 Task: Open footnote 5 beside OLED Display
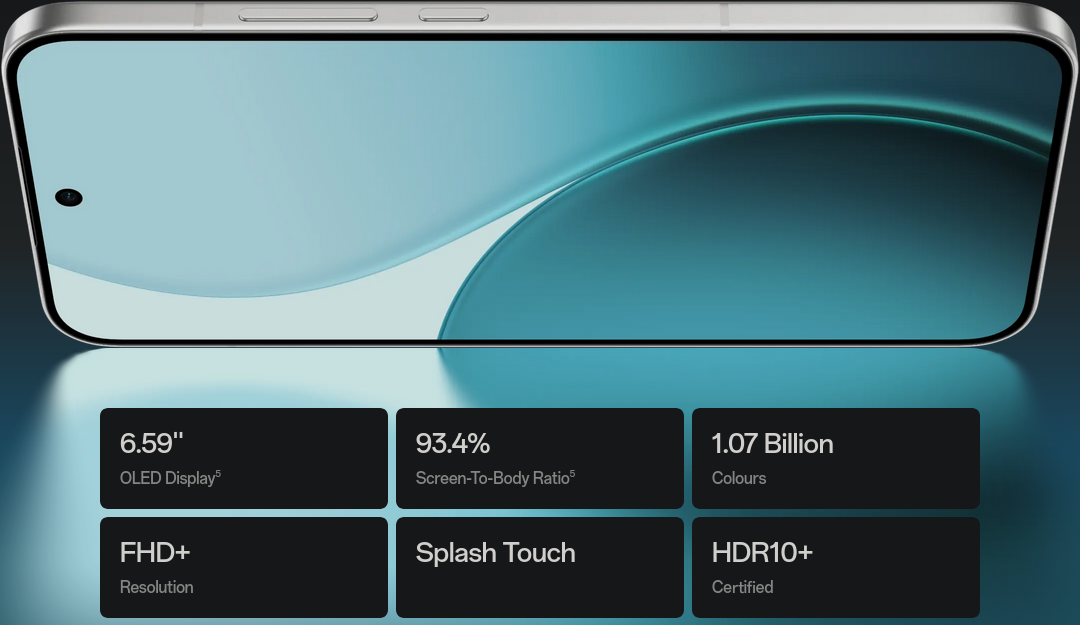(x=218, y=474)
